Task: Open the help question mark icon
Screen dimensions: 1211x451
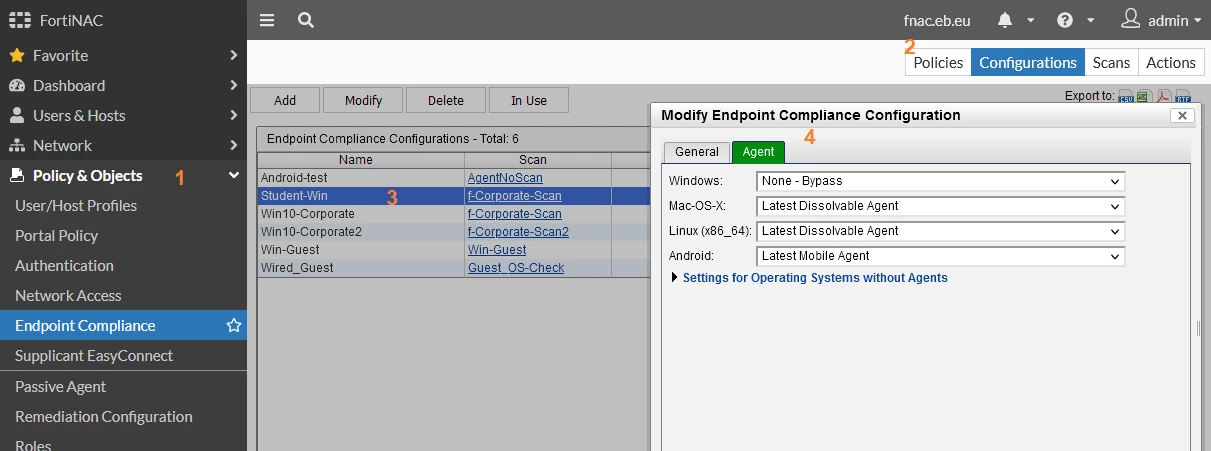Action: click(1065, 20)
